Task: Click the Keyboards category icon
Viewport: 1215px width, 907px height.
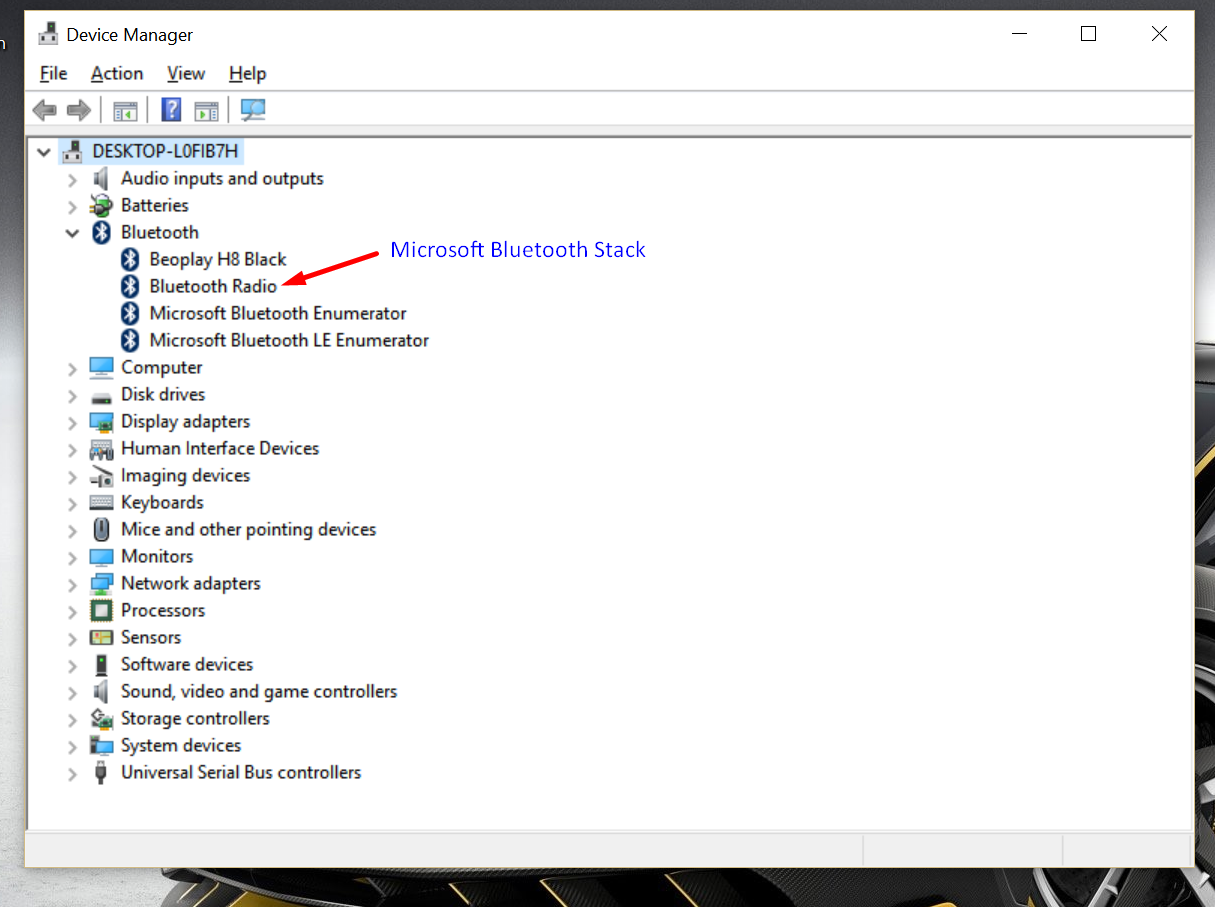Action: pyautogui.click(x=101, y=503)
